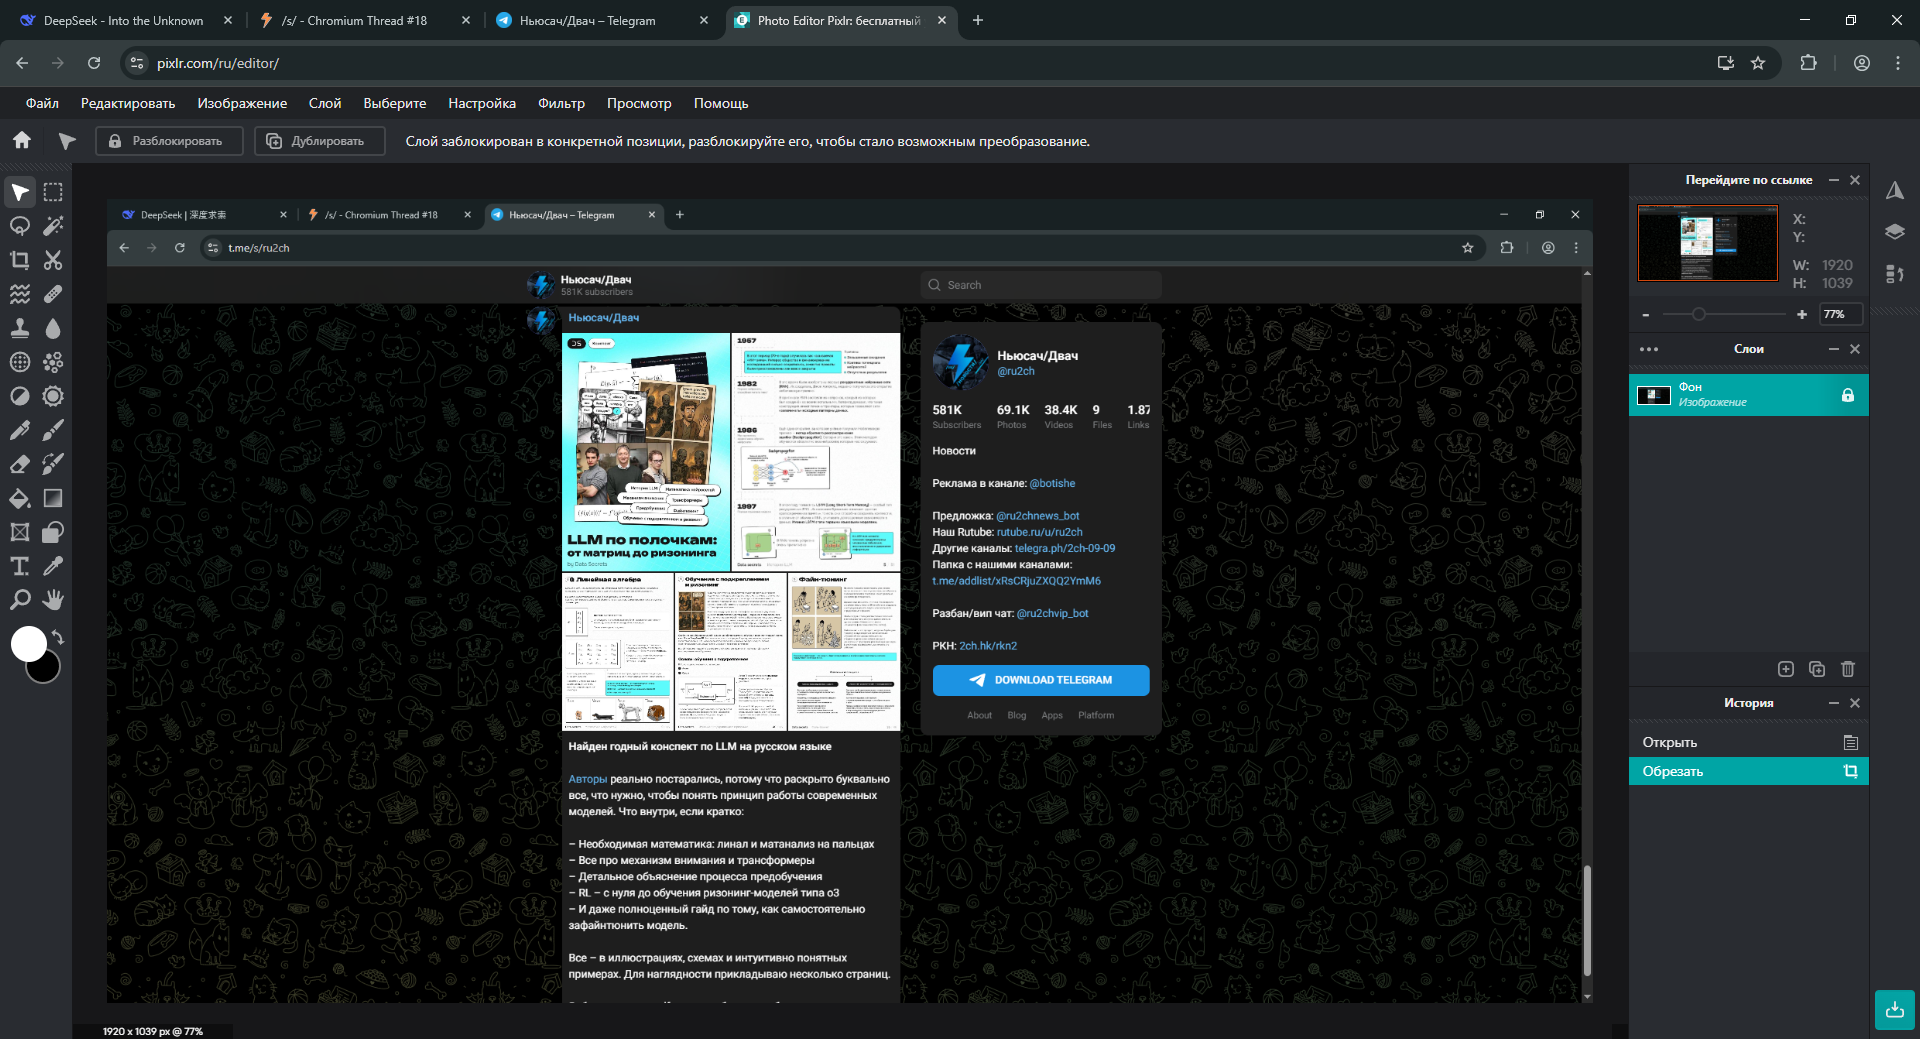Select the Blur droplet tool
This screenshot has width=1920, height=1039.
tap(53, 328)
